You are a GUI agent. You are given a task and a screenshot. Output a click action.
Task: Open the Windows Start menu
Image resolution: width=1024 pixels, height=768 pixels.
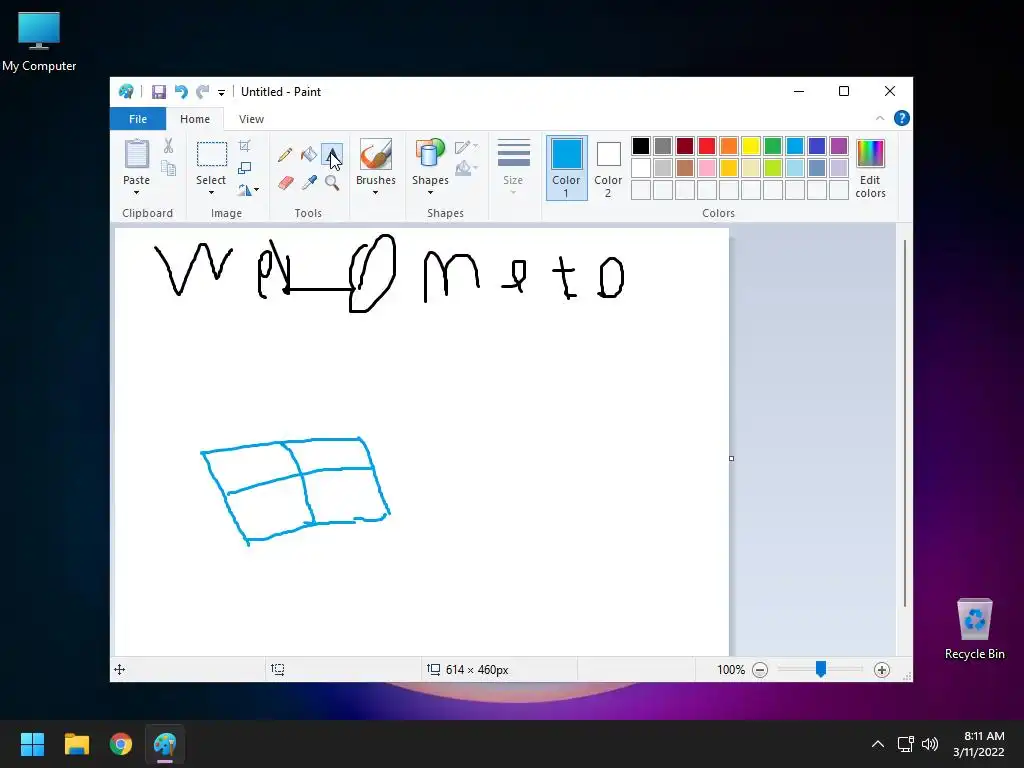pyautogui.click(x=32, y=744)
